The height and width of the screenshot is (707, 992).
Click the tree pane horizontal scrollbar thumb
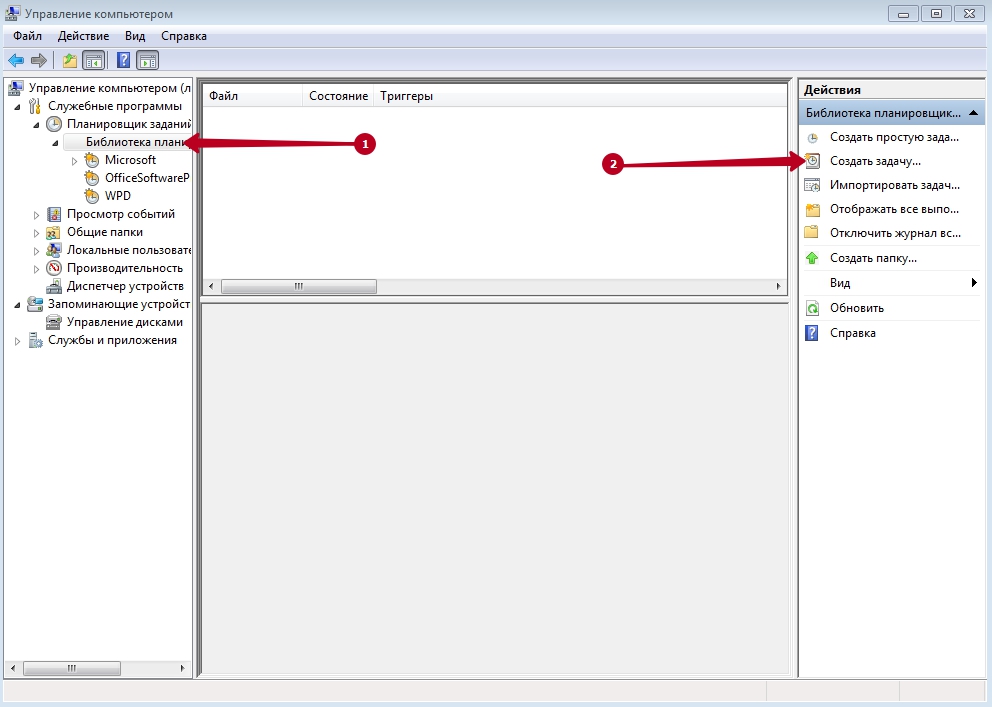(71, 668)
